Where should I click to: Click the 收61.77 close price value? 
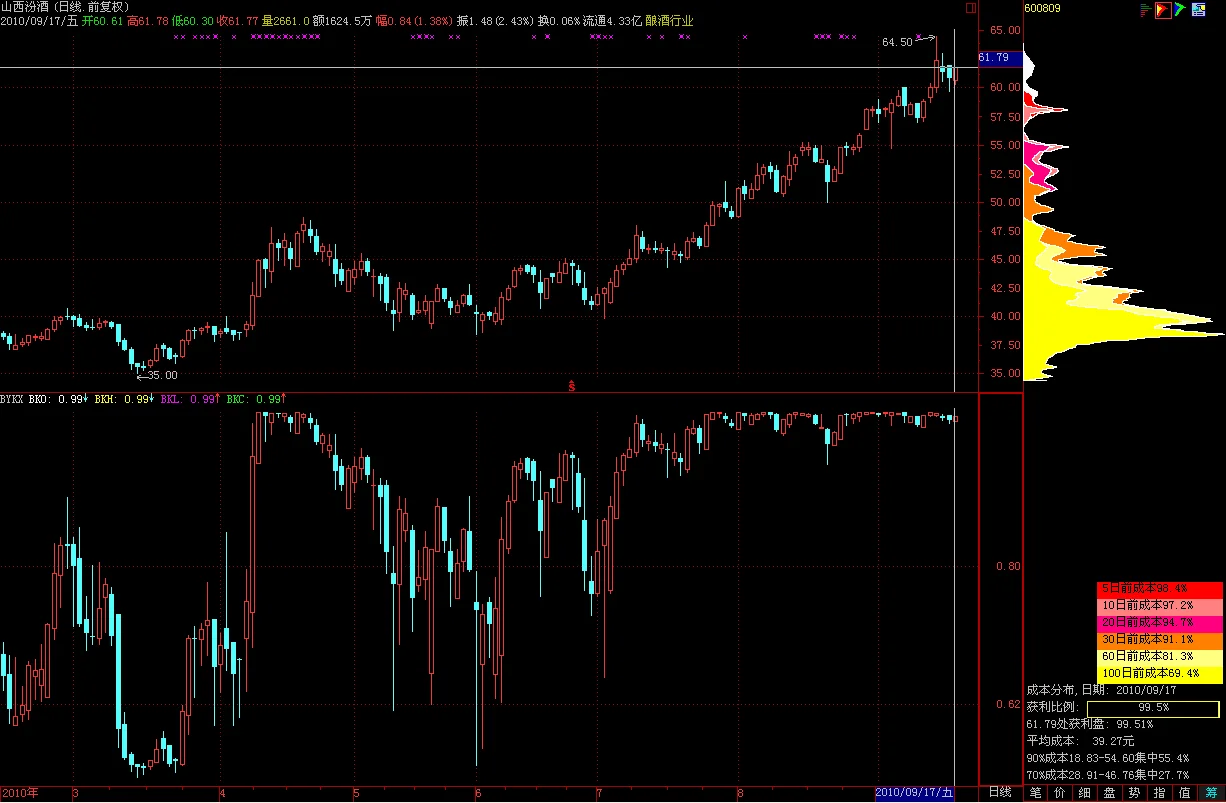[238, 21]
